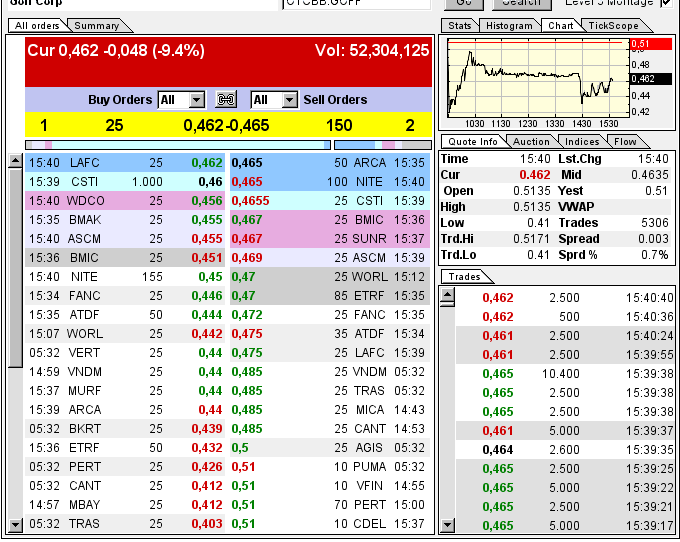The width and height of the screenshot is (680, 542).
Task: Open the Histogram tab
Action: click(x=509, y=26)
